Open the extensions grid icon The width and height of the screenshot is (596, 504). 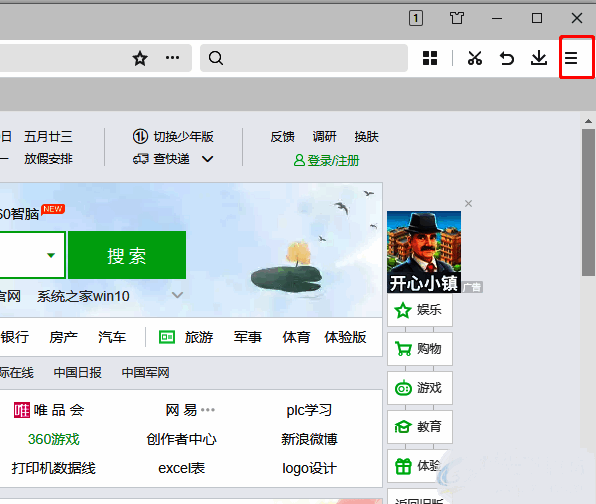430,58
